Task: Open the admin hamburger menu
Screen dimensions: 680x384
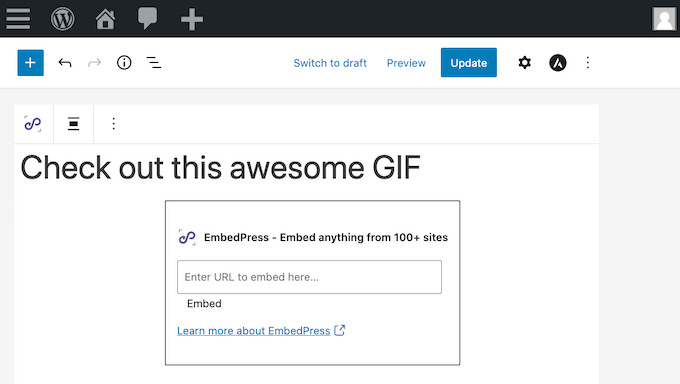Action: 18,19
